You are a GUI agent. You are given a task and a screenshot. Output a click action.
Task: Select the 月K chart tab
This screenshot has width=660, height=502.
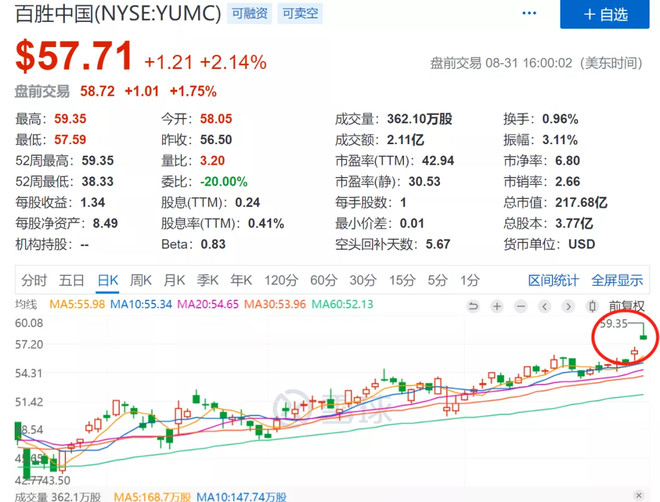pyautogui.click(x=174, y=280)
